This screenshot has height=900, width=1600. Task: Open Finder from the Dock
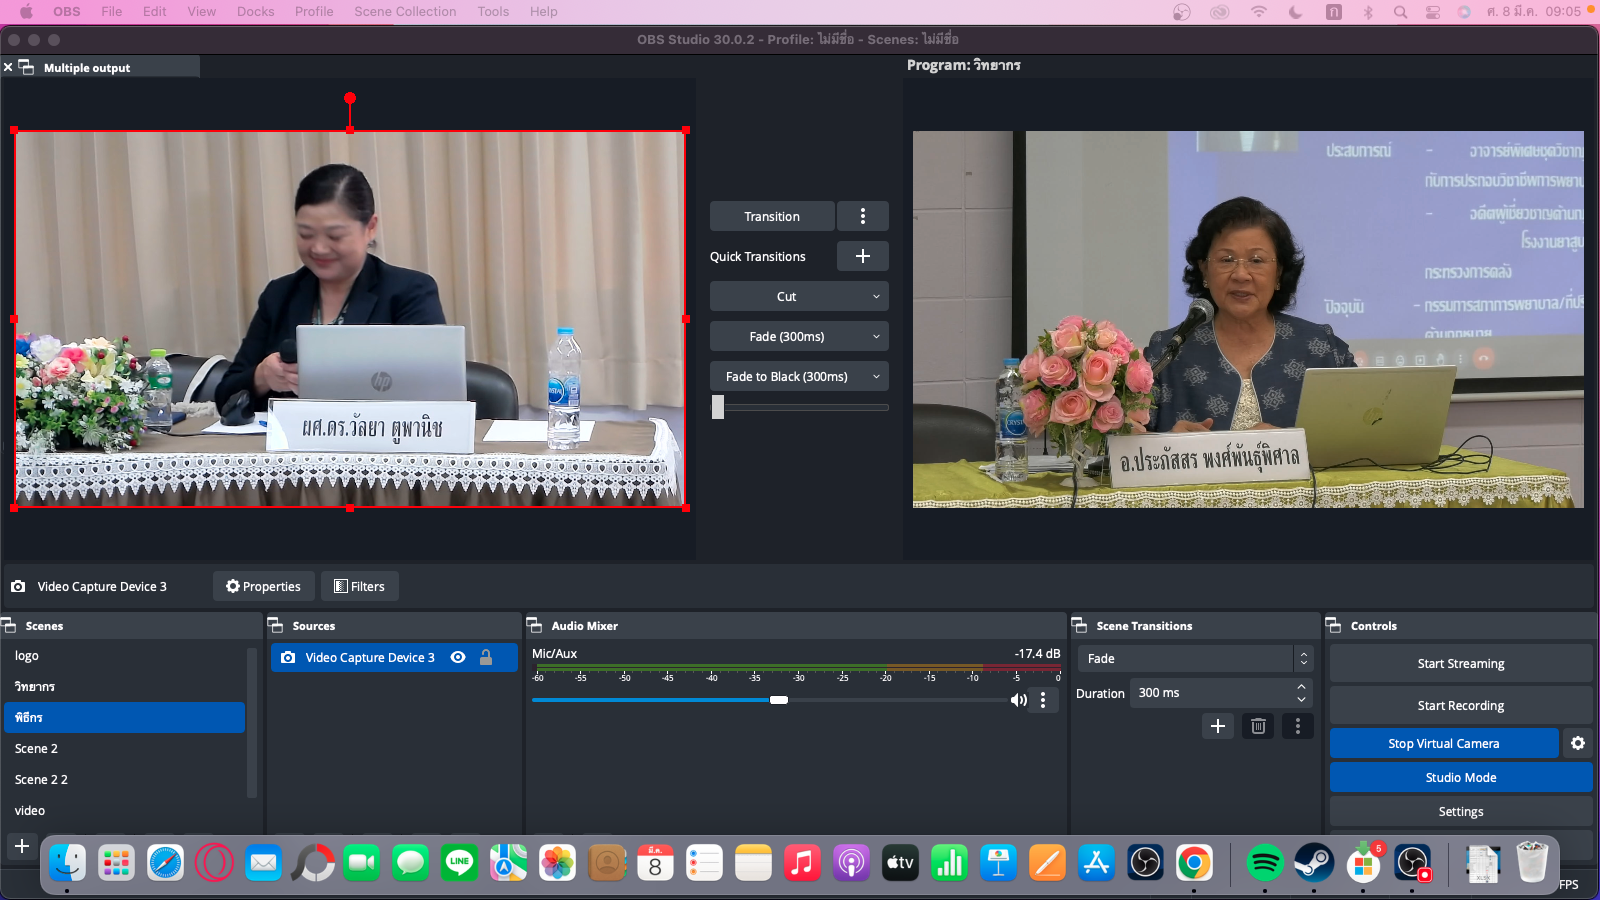(67, 862)
